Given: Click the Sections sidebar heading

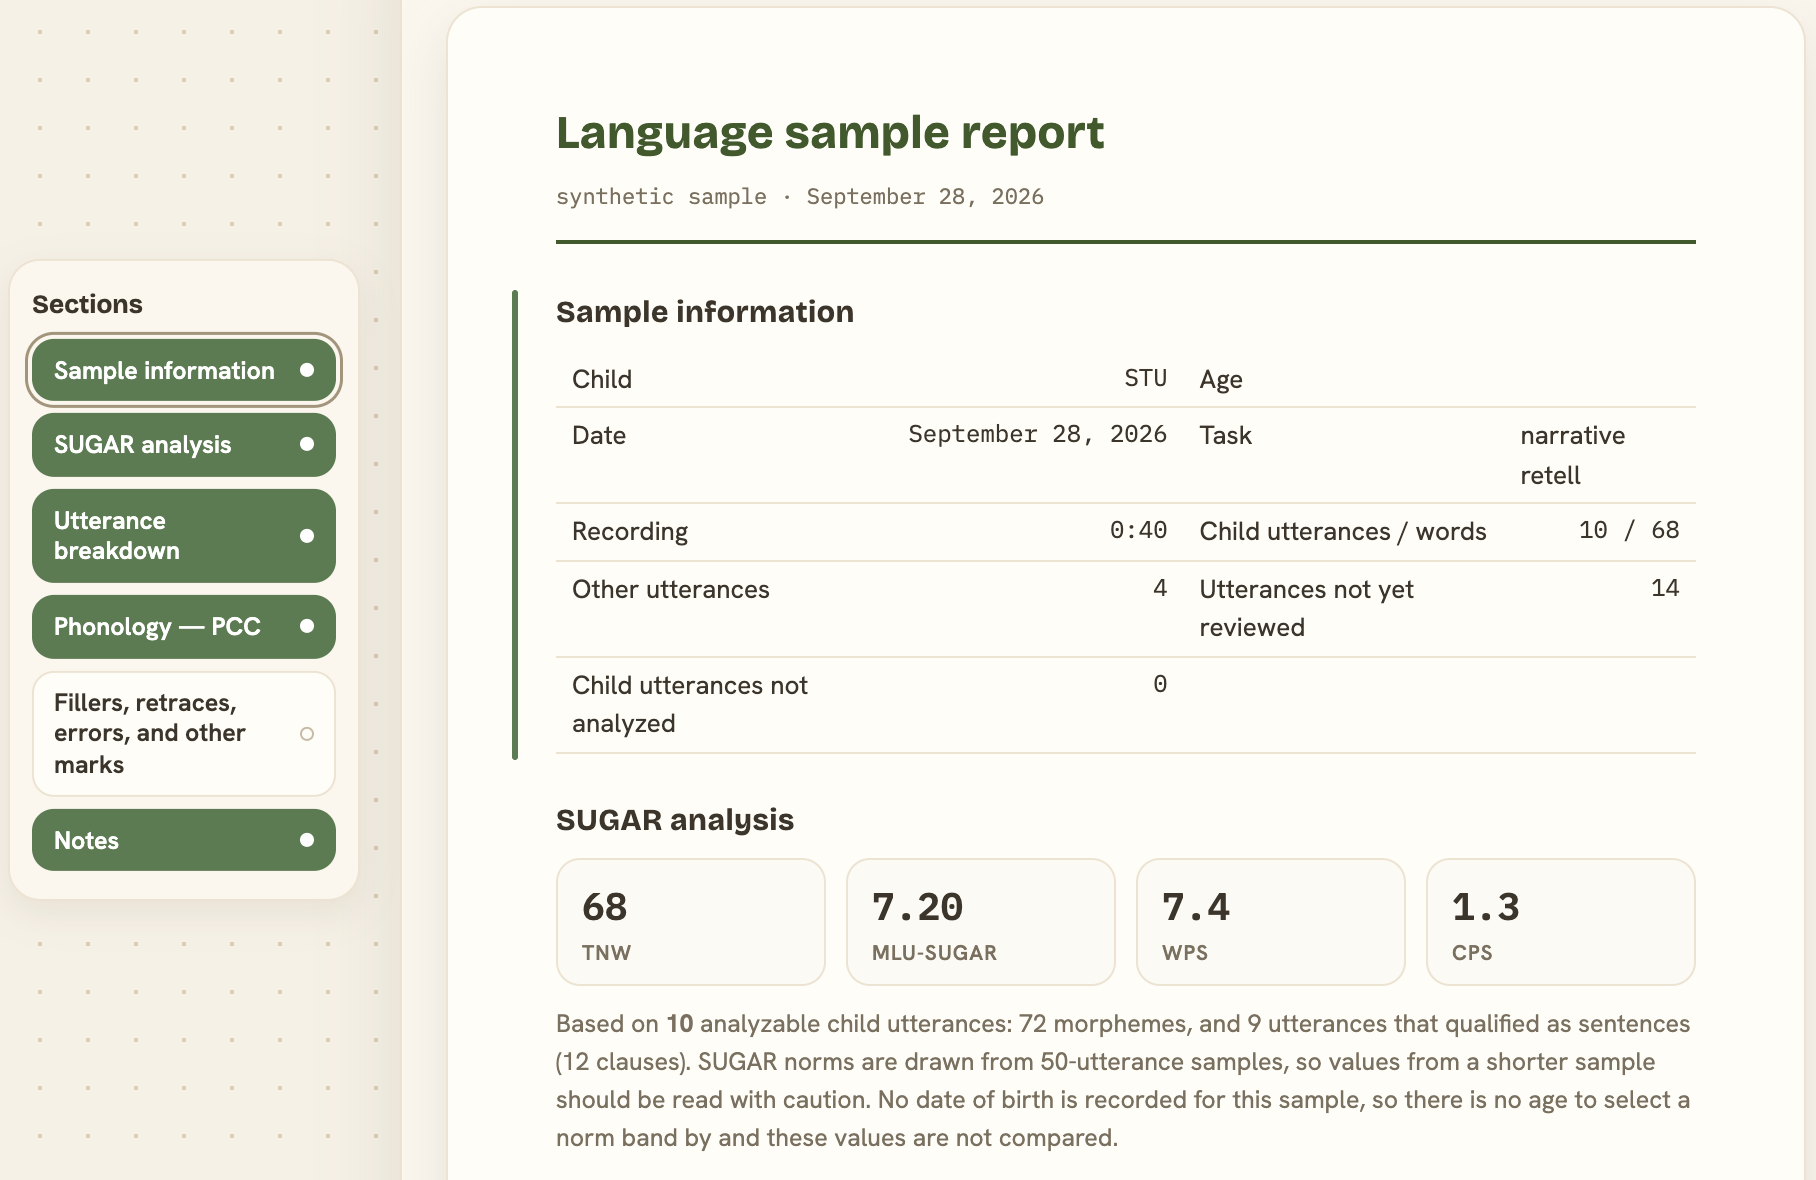Looking at the screenshot, I should click(x=87, y=304).
